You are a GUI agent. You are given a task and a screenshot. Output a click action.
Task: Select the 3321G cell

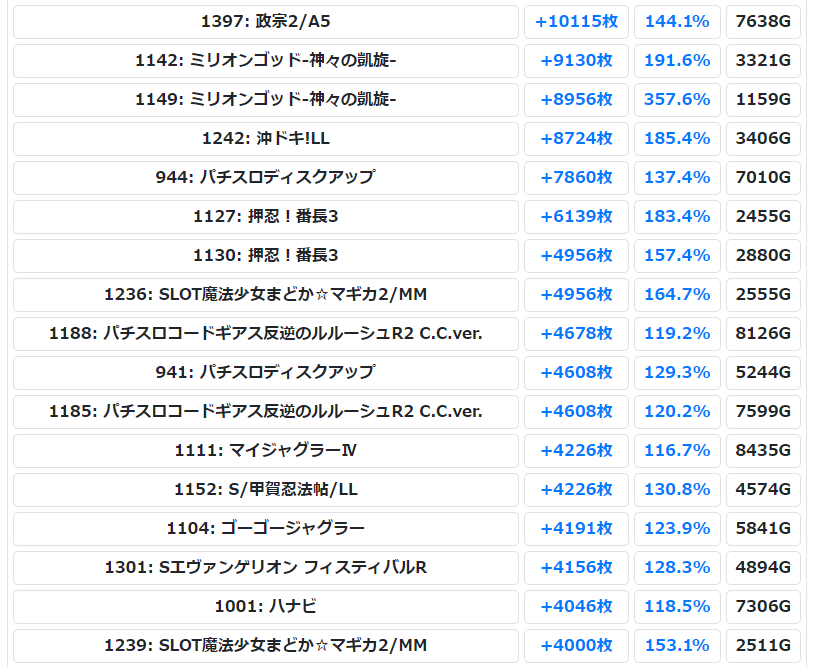click(763, 61)
